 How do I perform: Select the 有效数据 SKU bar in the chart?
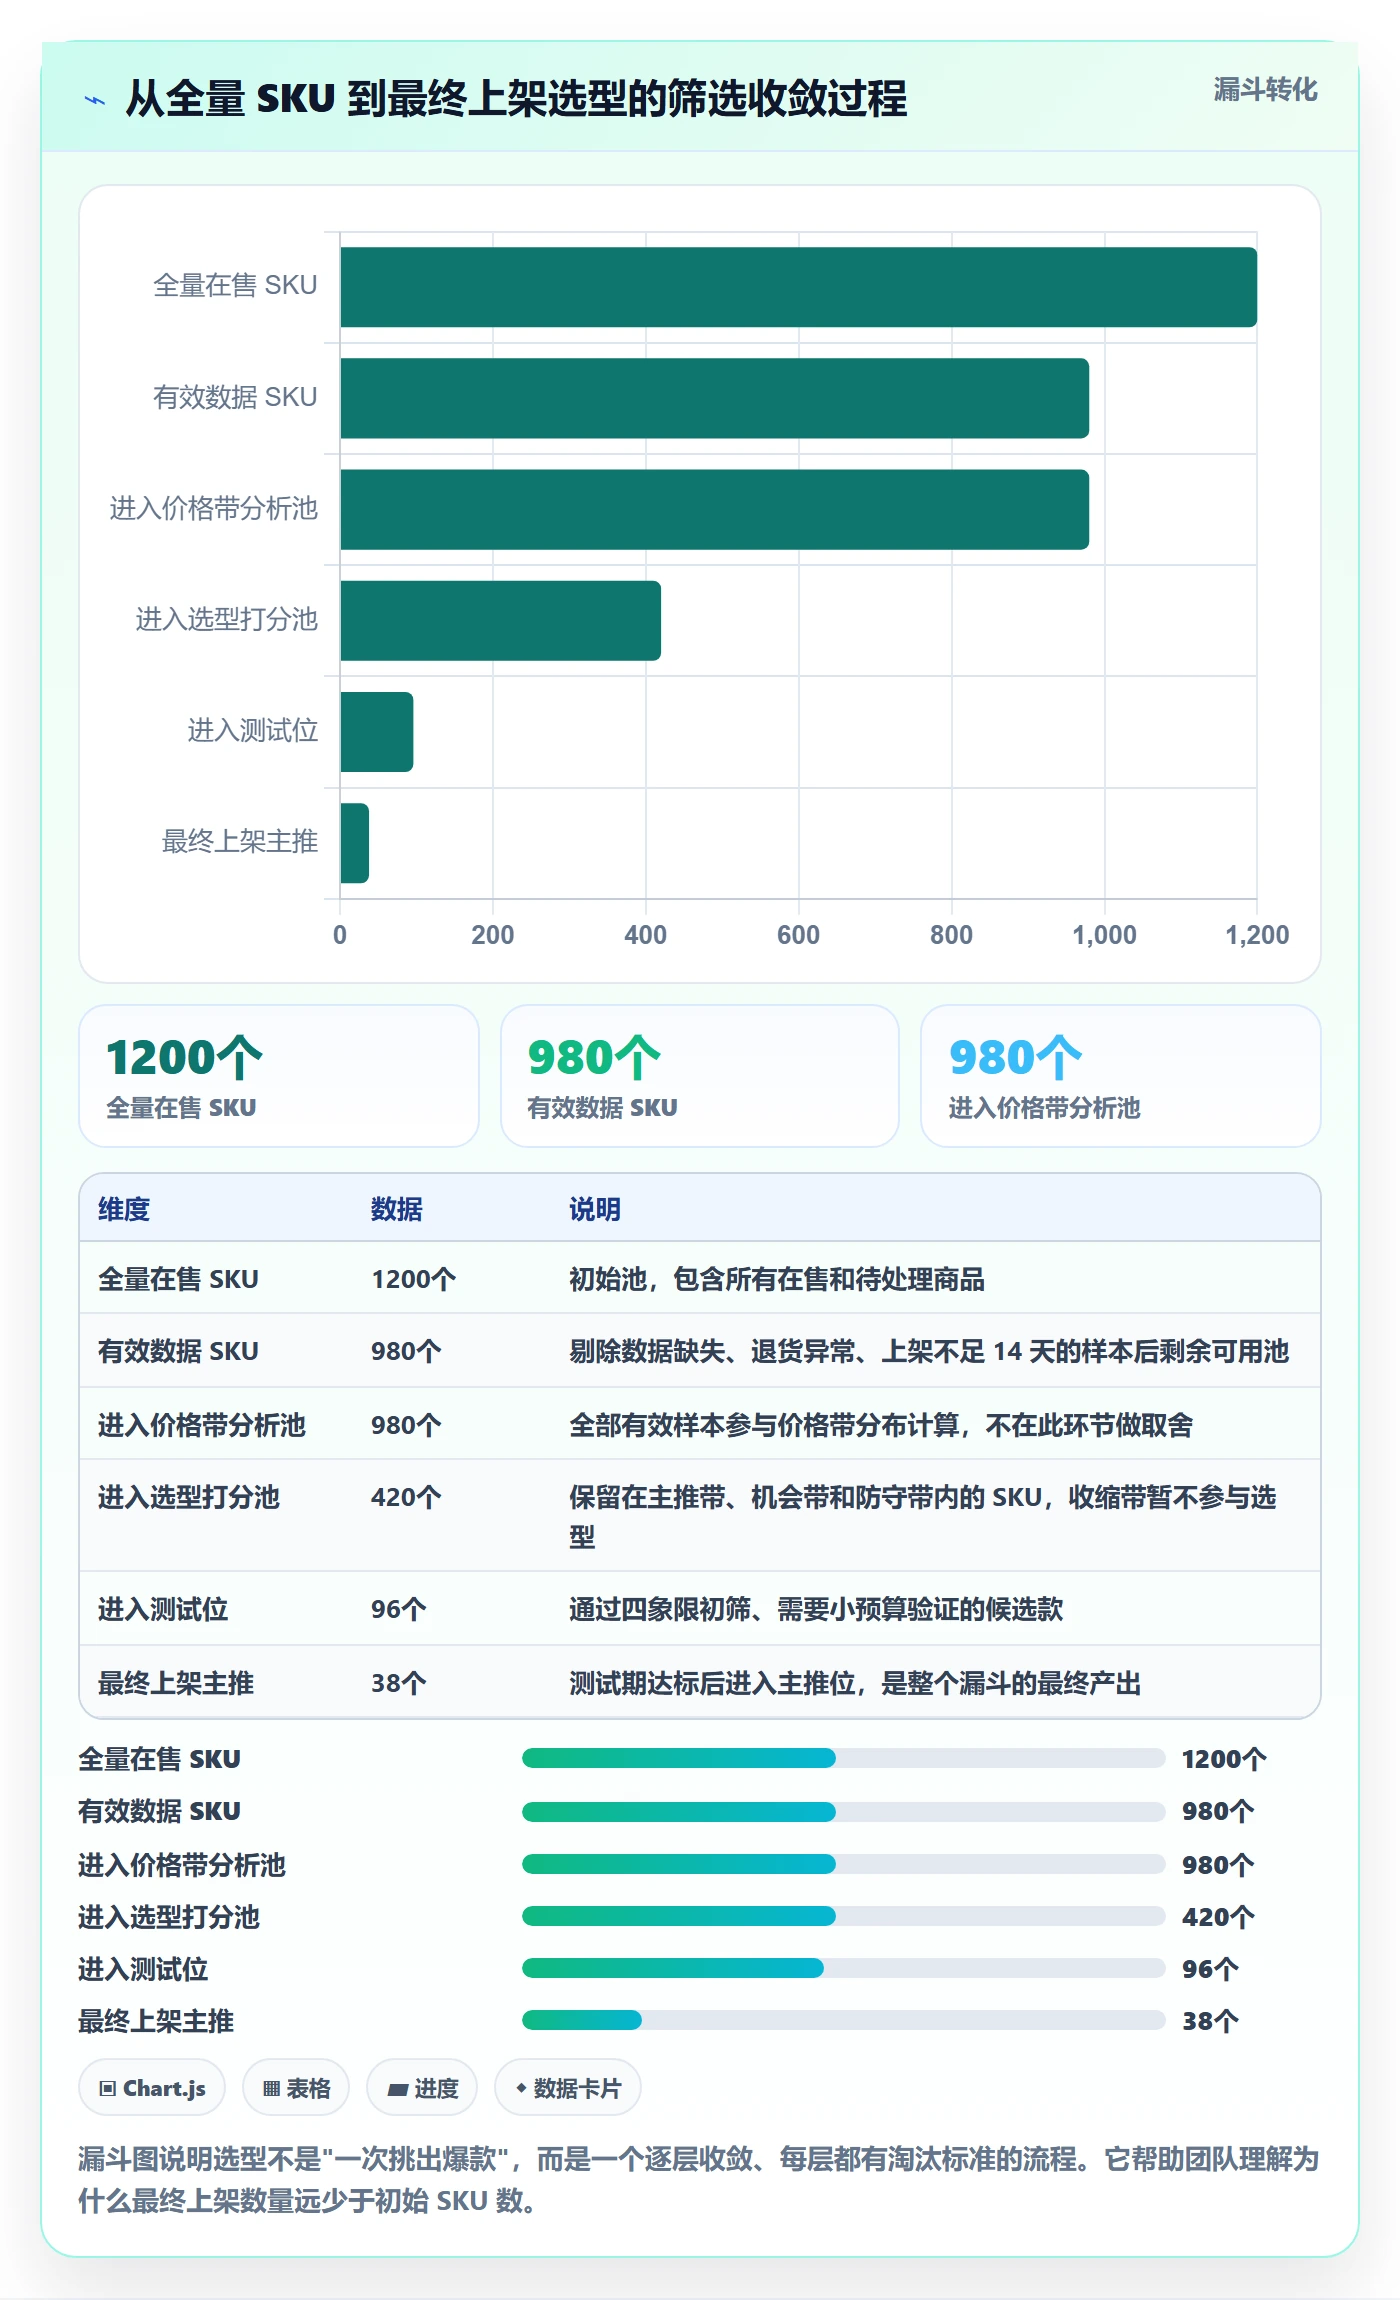(714, 398)
